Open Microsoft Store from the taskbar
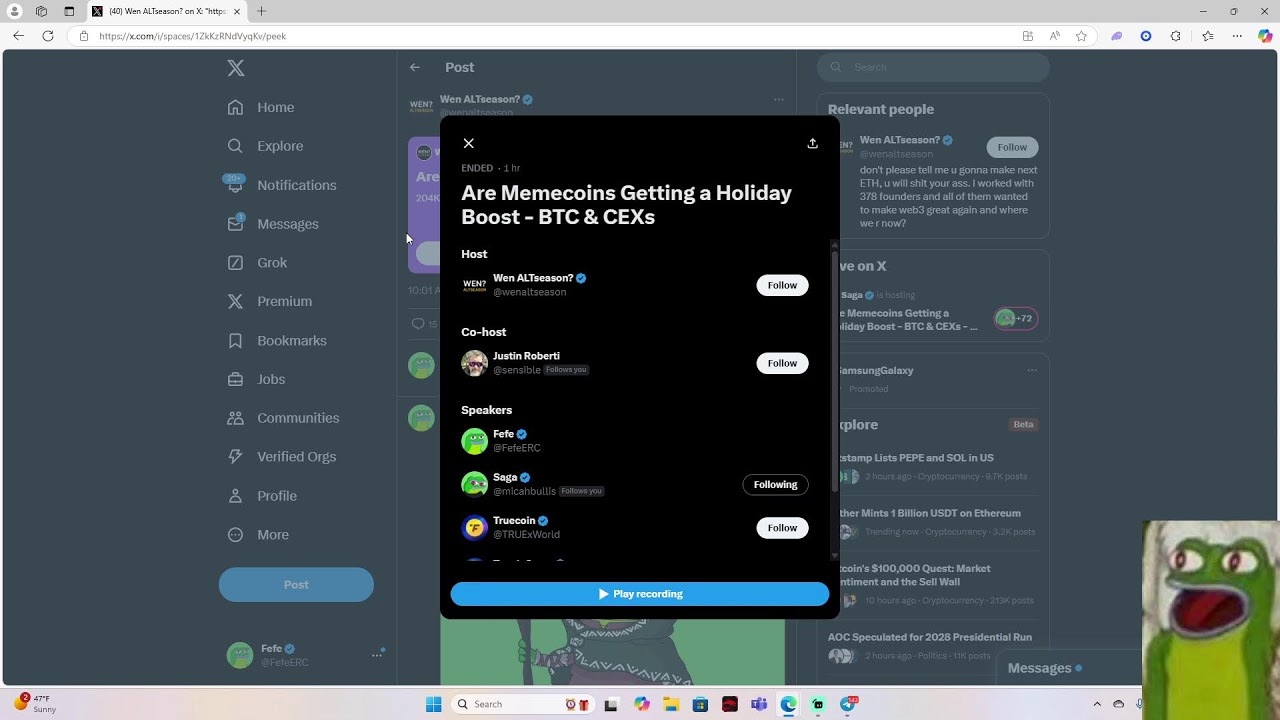Image resolution: width=1280 pixels, height=720 pixels. [x=700, y=704]
